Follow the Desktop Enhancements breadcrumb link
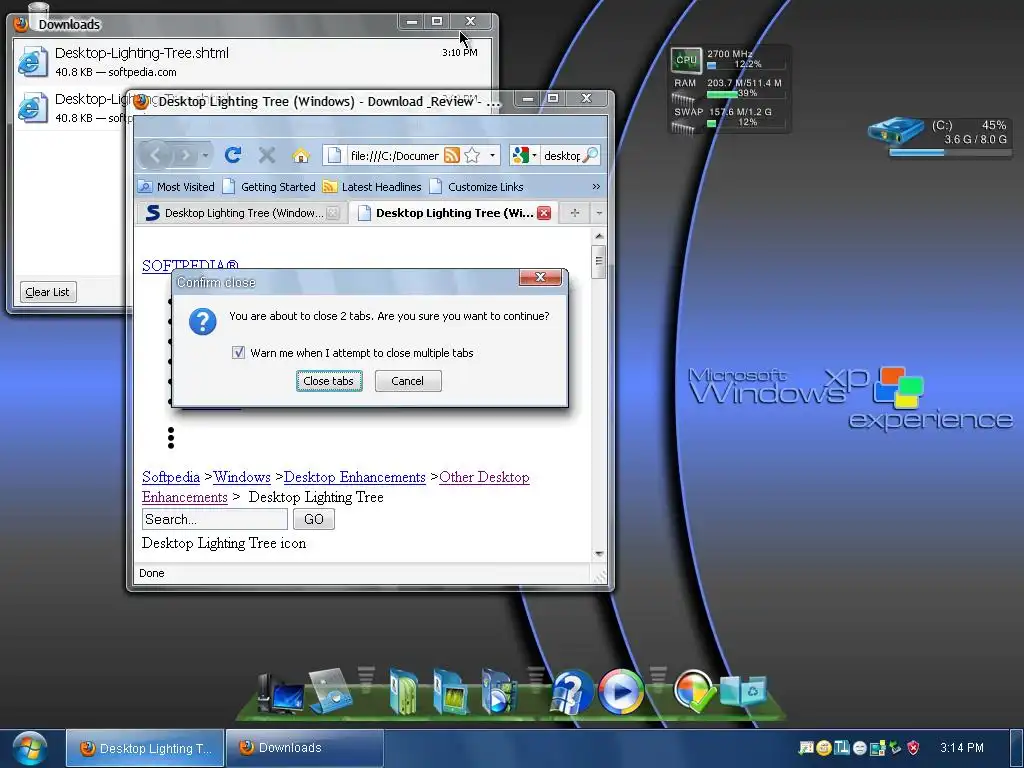1024x768 pixels. tap(355, 477)
